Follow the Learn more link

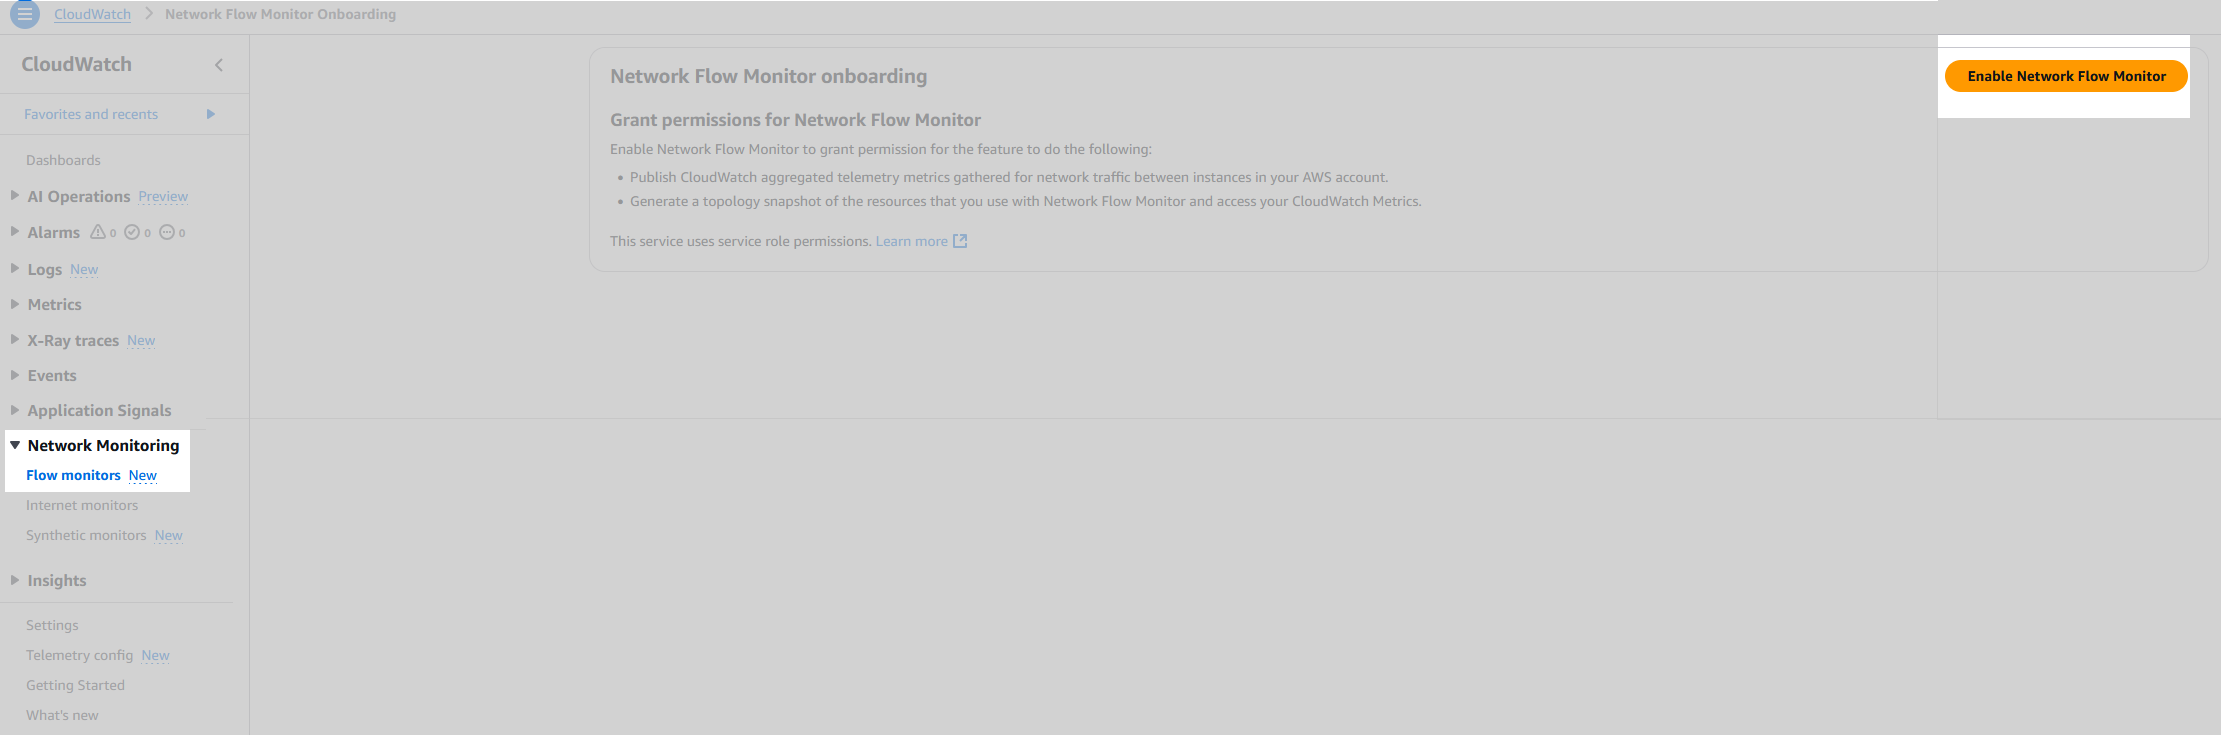point(911,241)
